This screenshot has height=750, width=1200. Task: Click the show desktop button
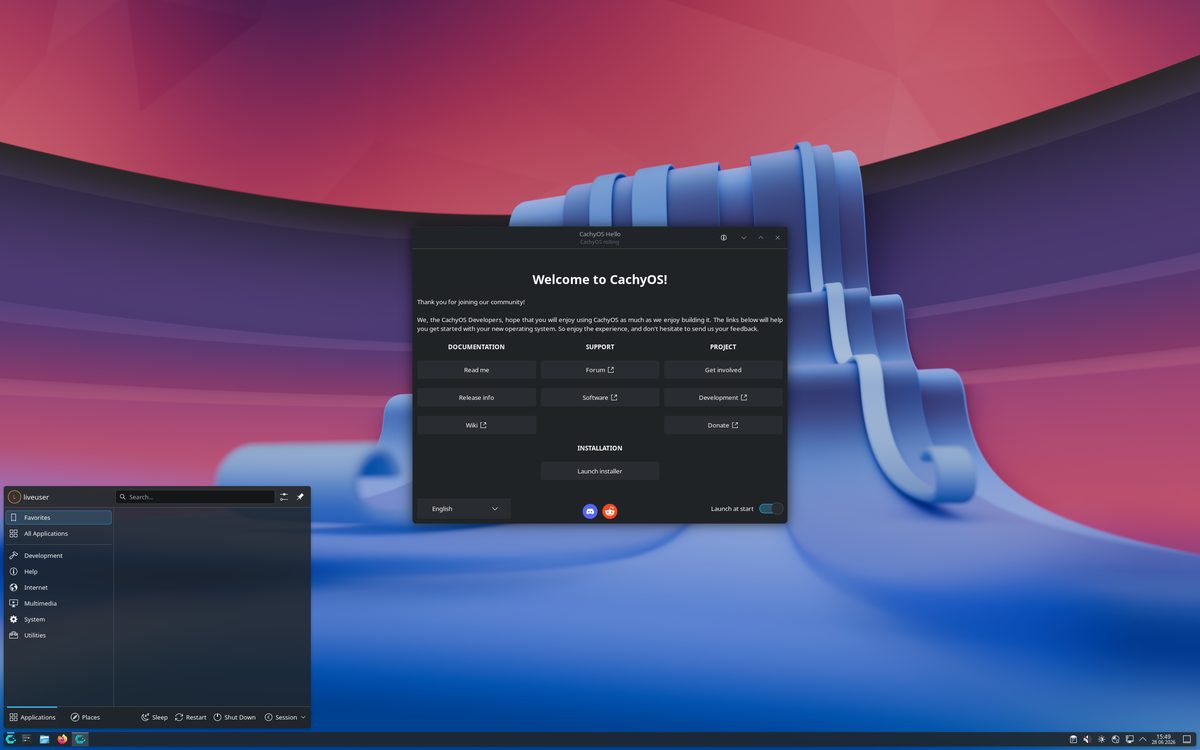[x=1186, y=739]
